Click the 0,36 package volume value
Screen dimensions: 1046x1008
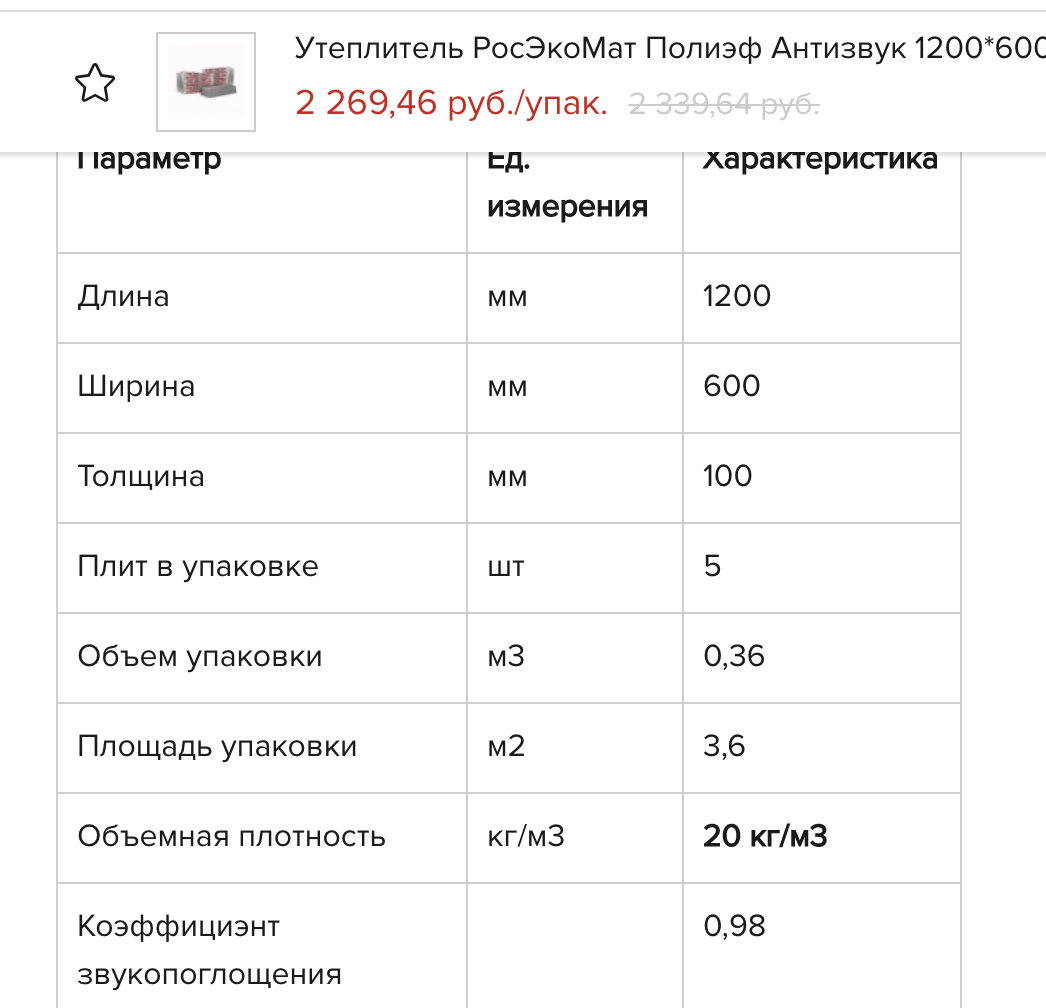click(x=734, y=656)
